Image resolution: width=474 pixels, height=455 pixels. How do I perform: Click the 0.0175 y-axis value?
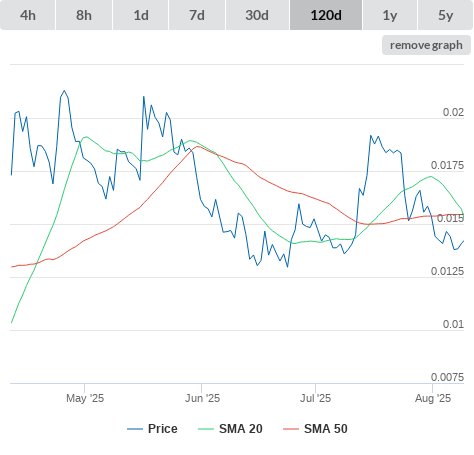447,165
